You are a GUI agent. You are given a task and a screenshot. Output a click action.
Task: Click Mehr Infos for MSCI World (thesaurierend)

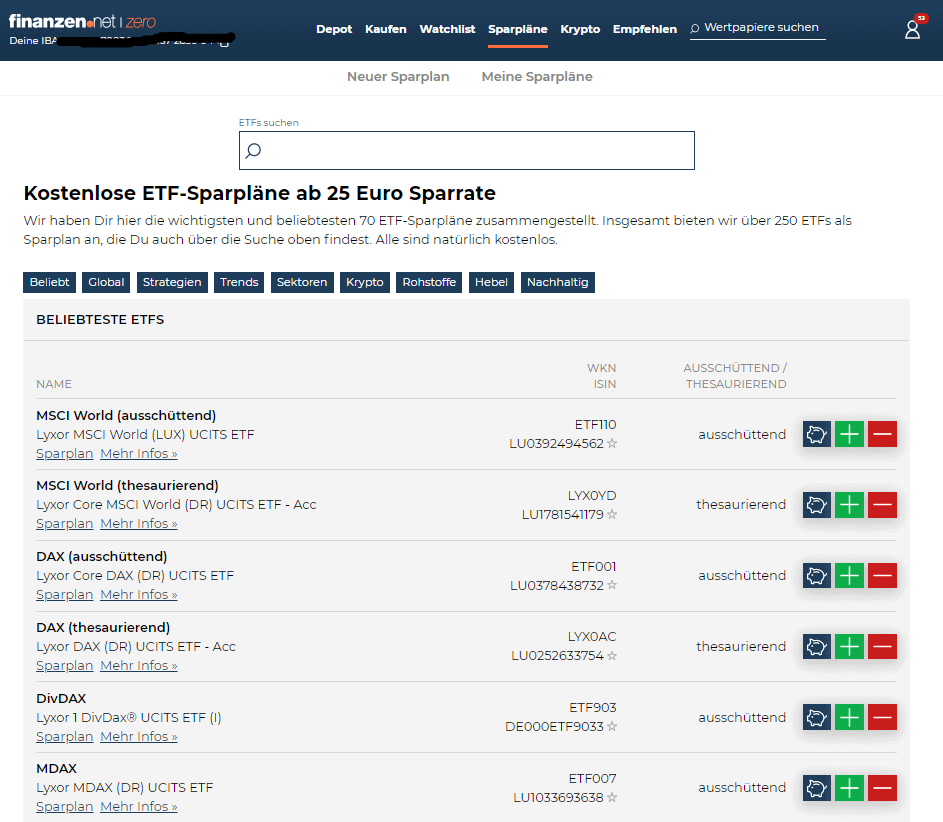tap(139, 524)
